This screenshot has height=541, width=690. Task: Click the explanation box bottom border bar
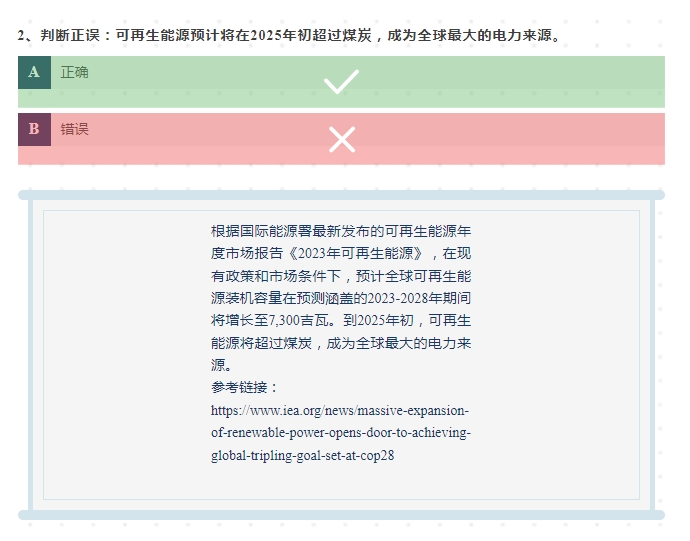tap(341, 515)
